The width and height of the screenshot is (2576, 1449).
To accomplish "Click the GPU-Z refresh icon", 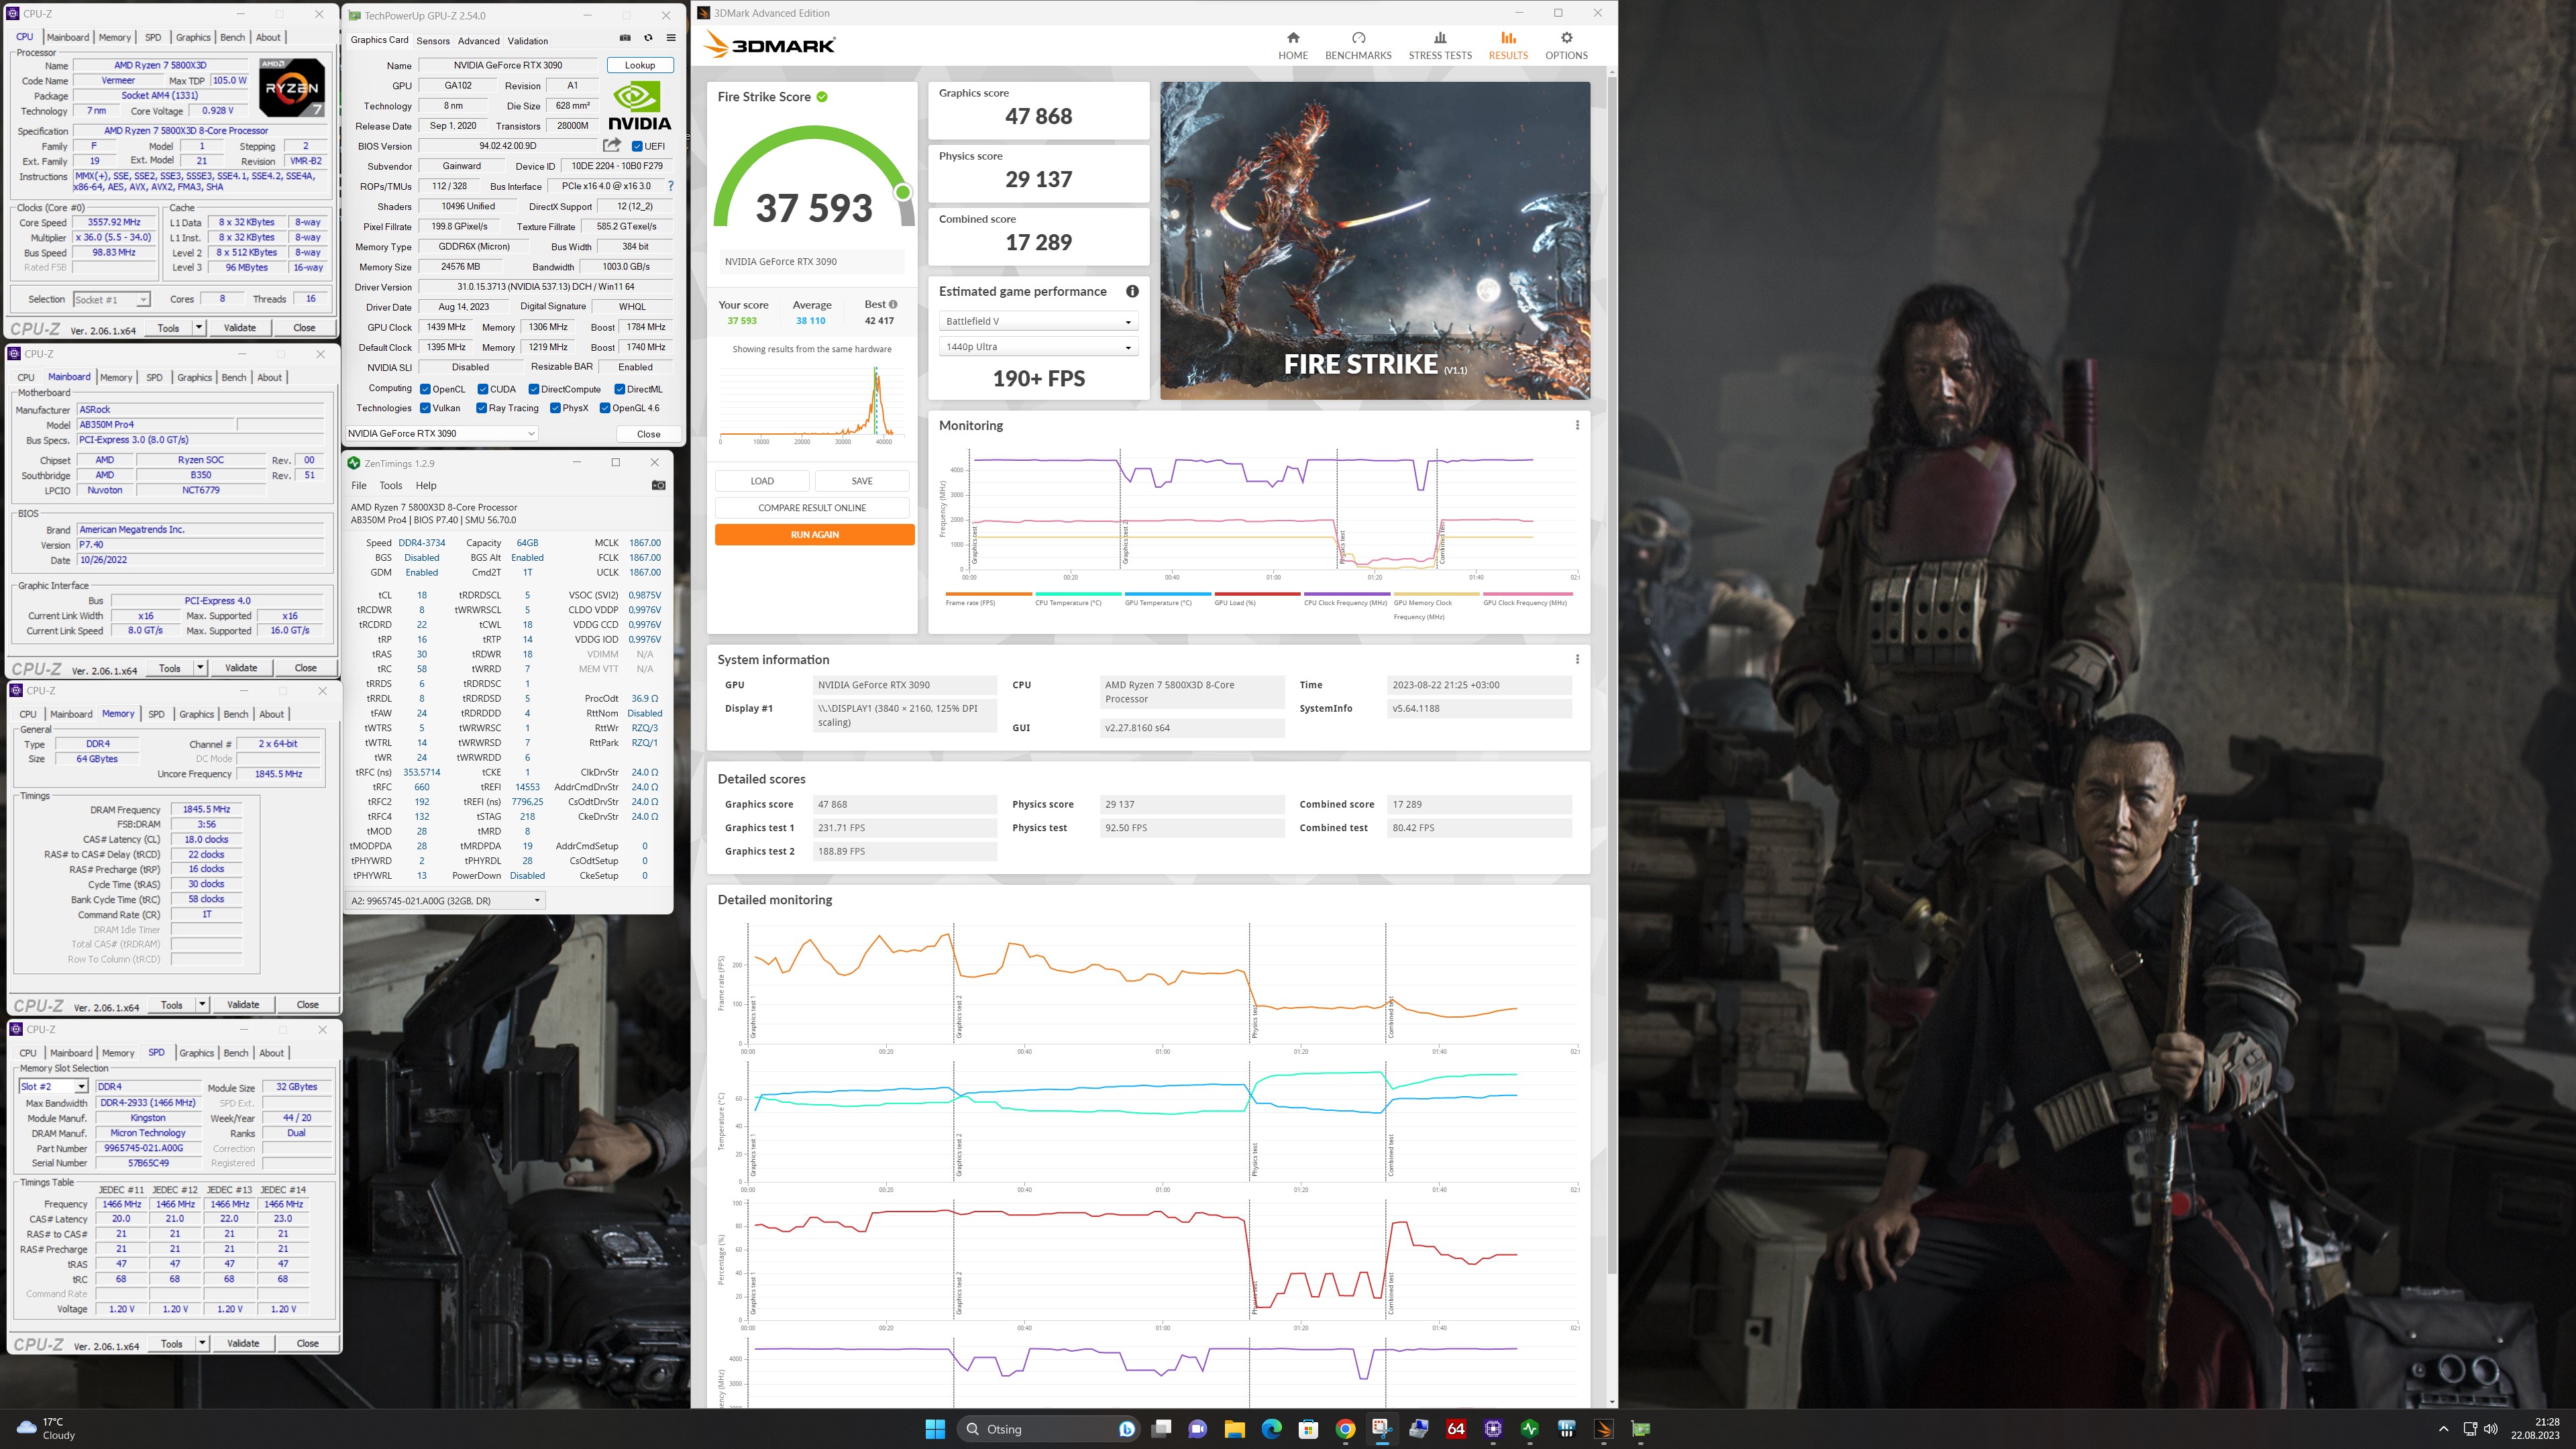I will click(648, 38).
